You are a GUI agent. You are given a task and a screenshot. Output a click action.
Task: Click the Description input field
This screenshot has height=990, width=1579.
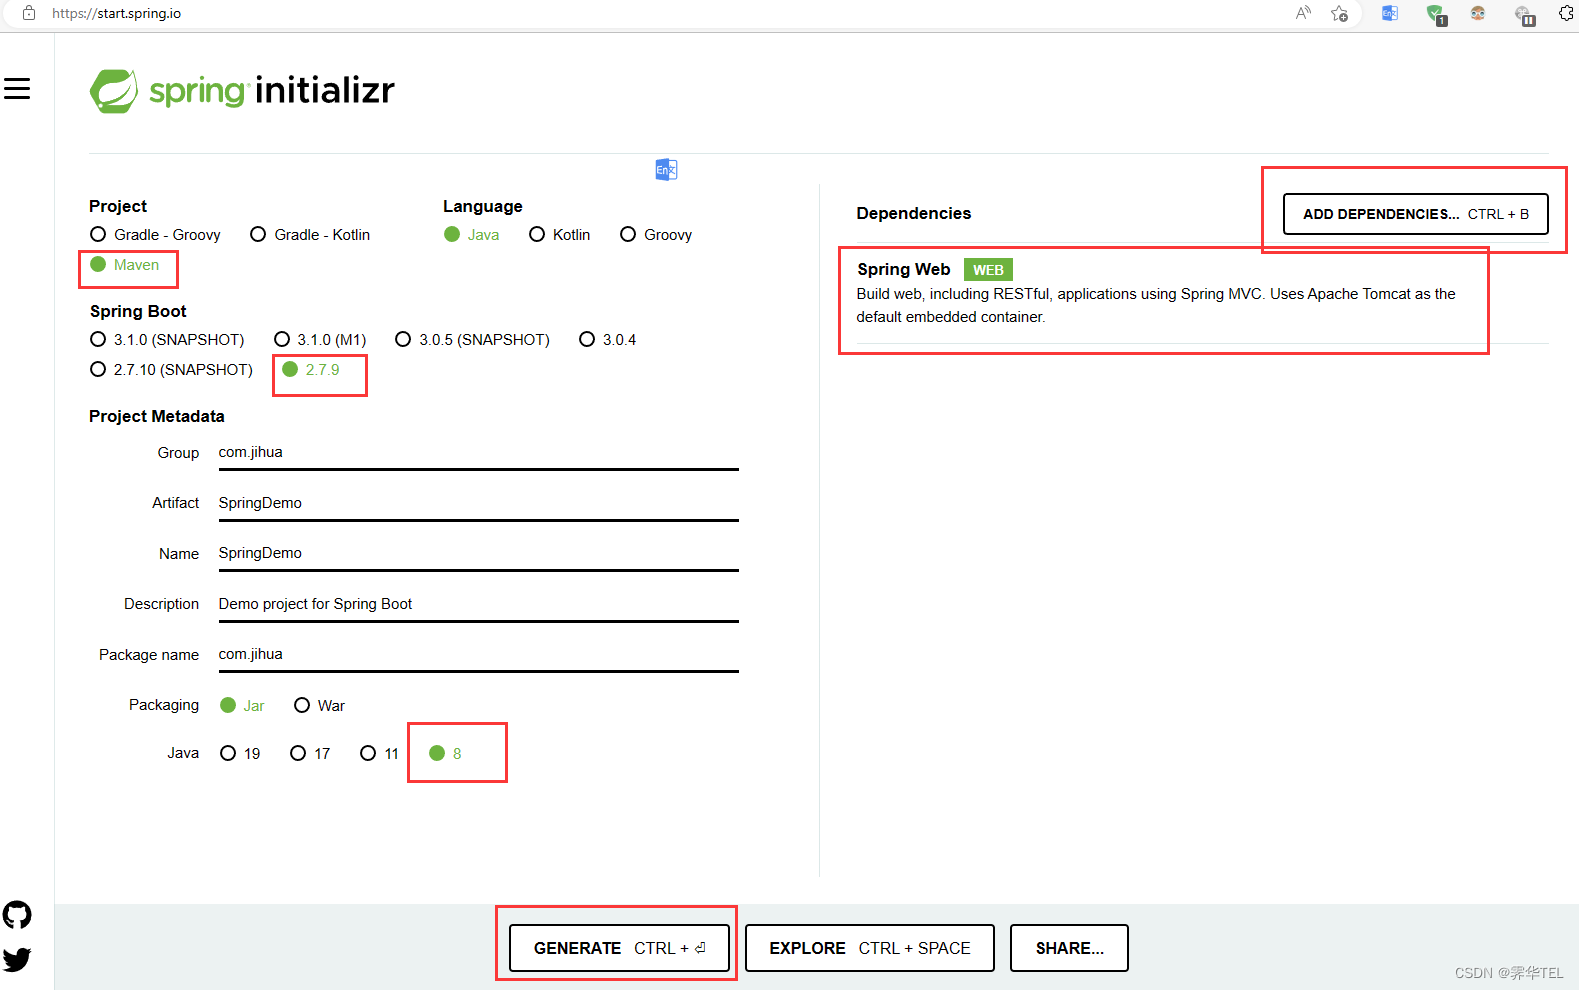click(478, 604)
